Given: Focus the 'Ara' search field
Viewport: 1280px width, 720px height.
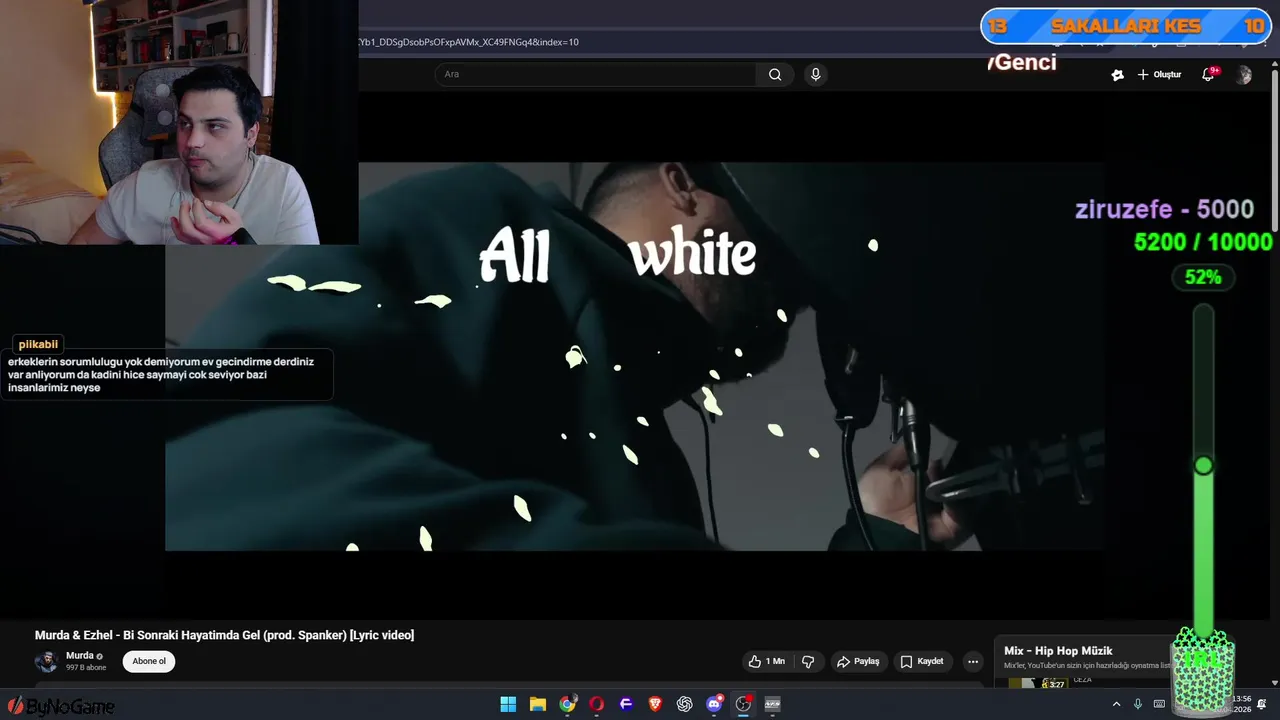Looking at the screenshot, I should point(595,74).
